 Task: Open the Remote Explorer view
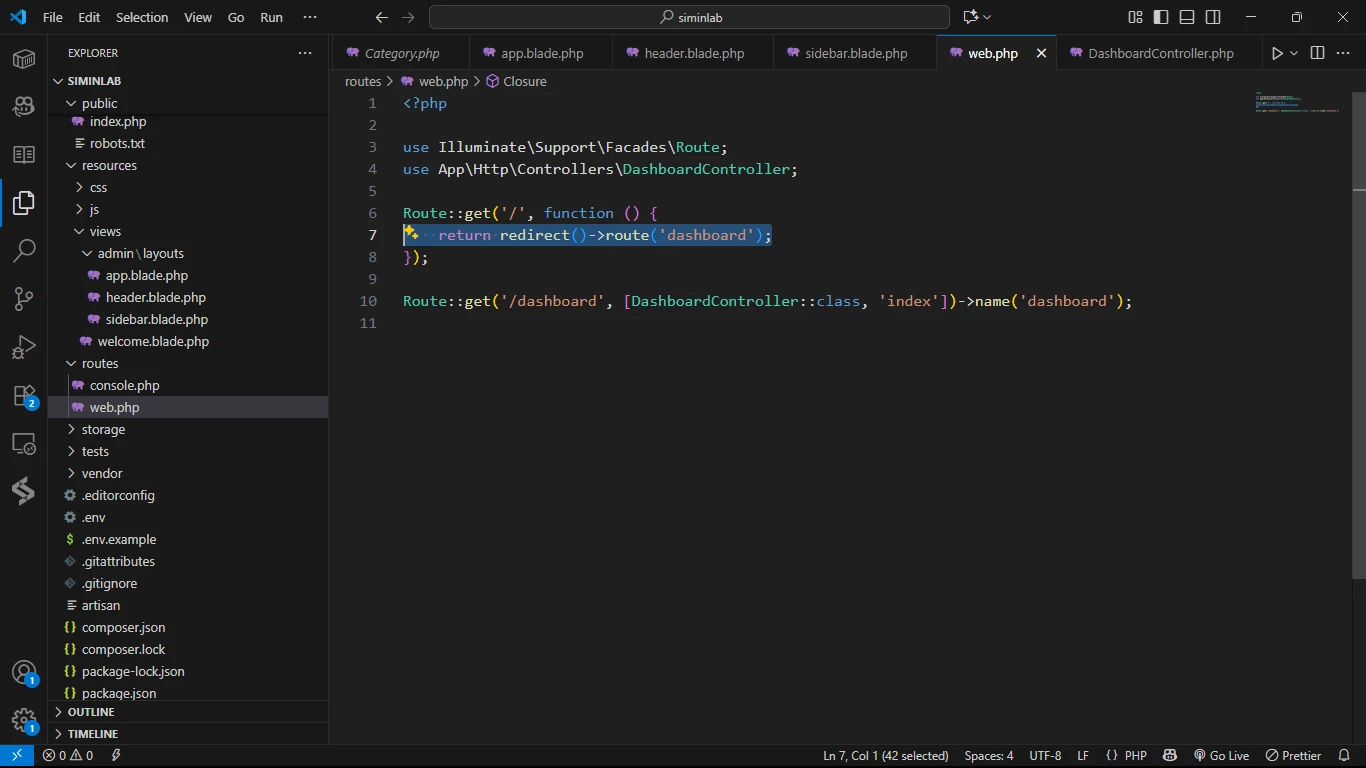[x=24, y=444]
